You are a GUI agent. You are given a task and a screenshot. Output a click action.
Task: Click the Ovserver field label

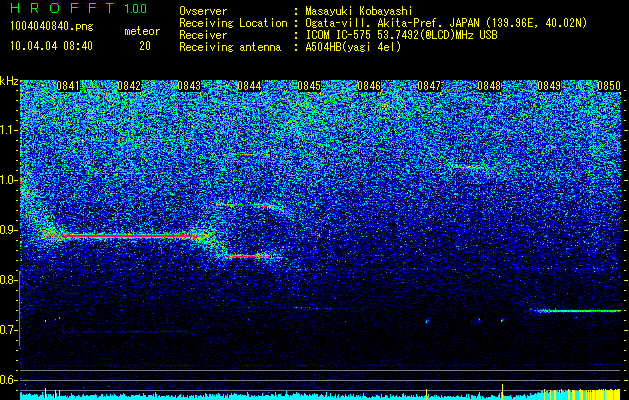(x=203, y=11)
